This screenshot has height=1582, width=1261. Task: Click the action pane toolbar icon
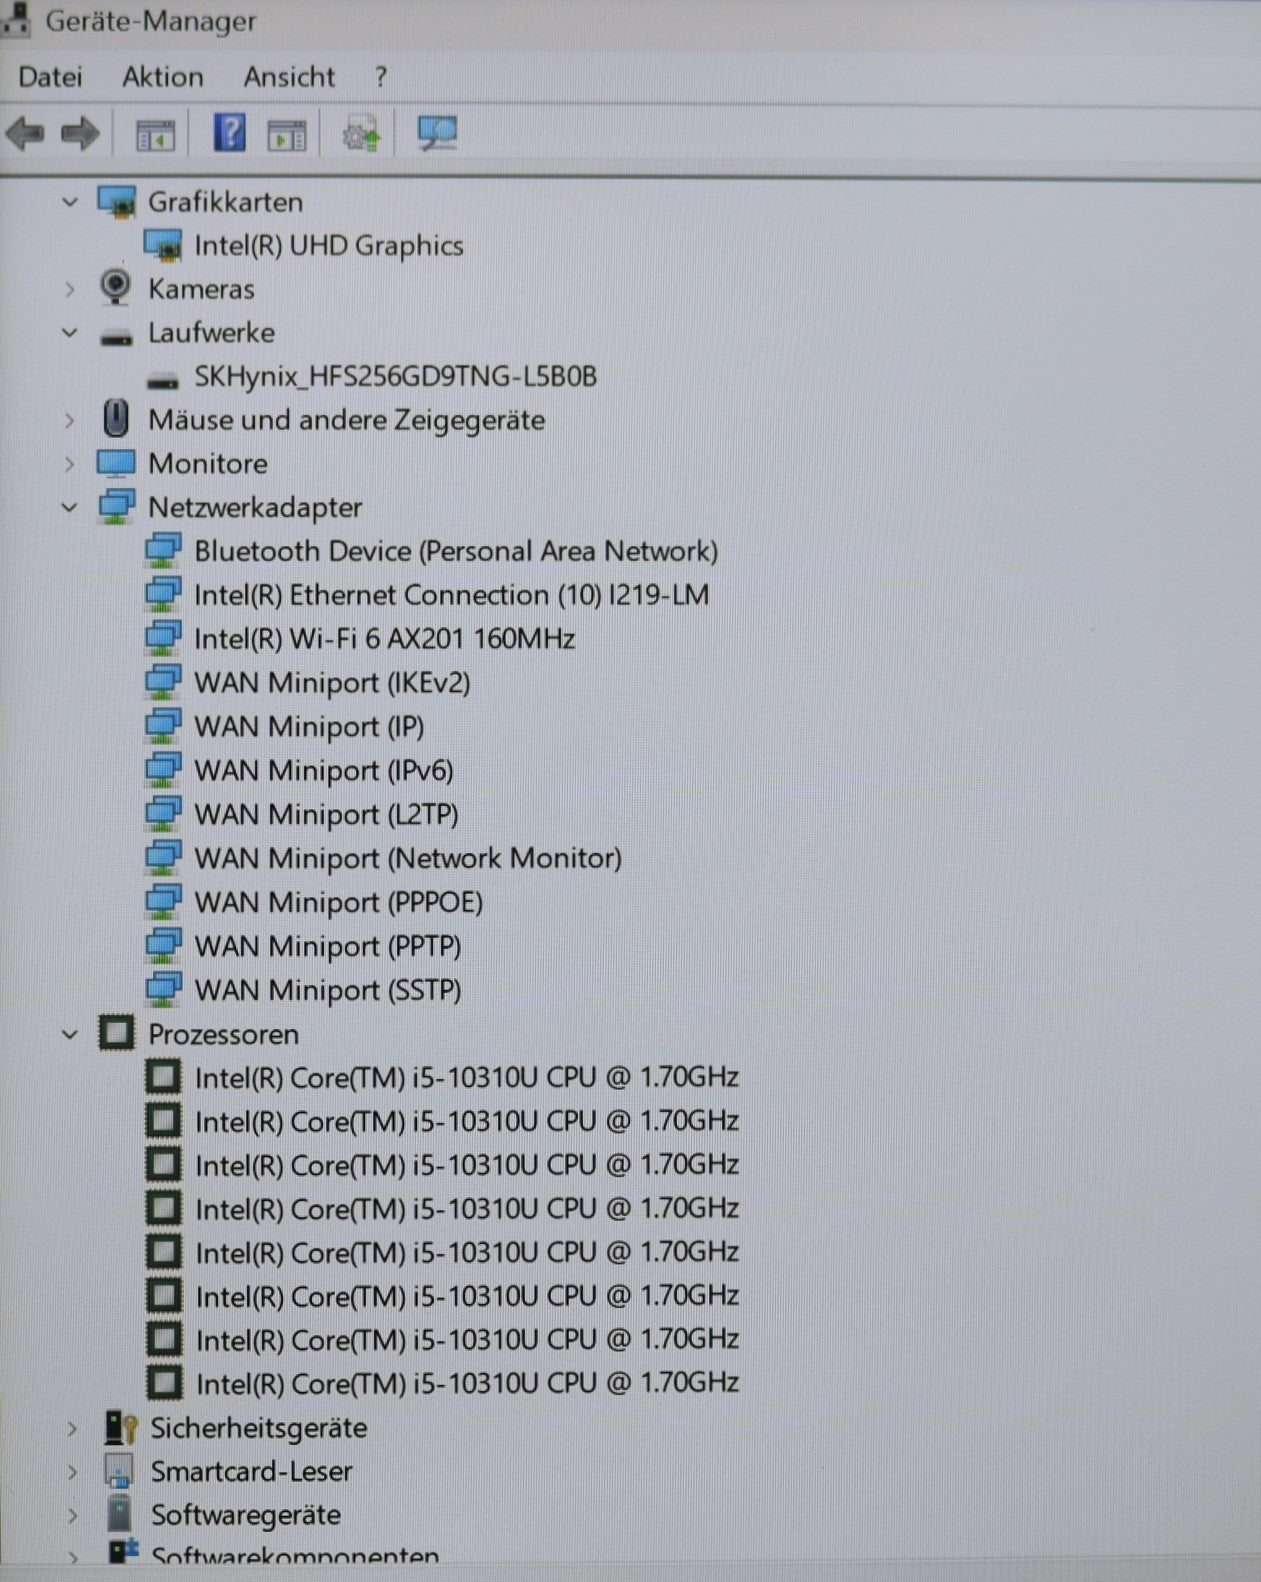[287, 135]
